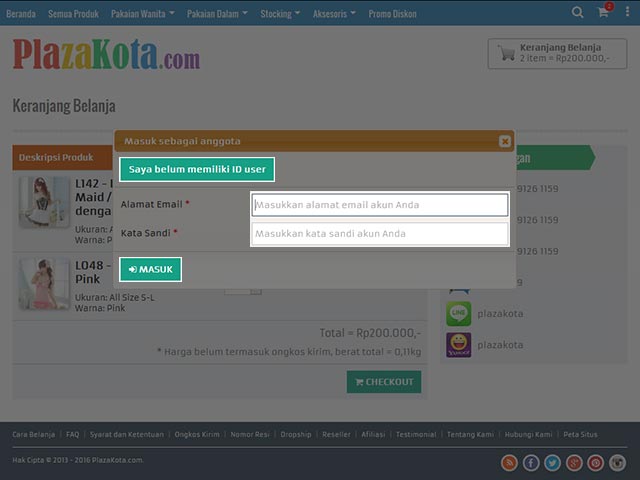640x480 pixels.
Task: Open Semua Produk in the navbar
Action: 74,14
